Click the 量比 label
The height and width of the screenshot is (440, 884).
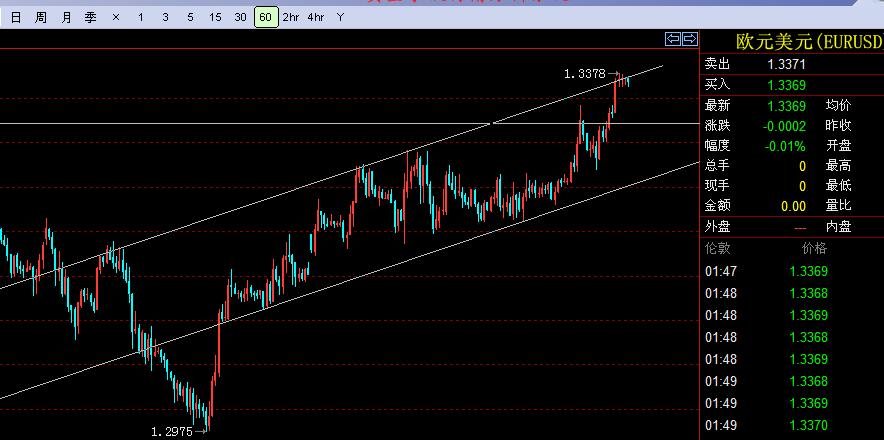839,206
